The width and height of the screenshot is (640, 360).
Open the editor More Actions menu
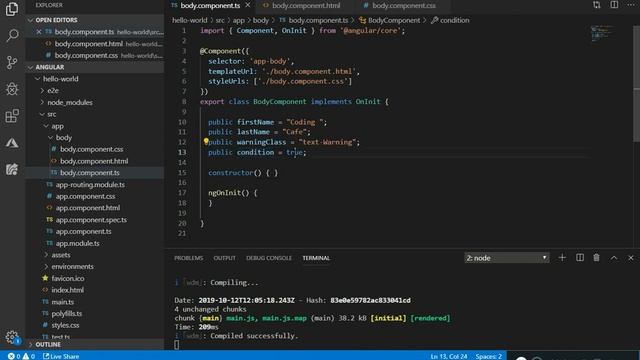[631, 5]
